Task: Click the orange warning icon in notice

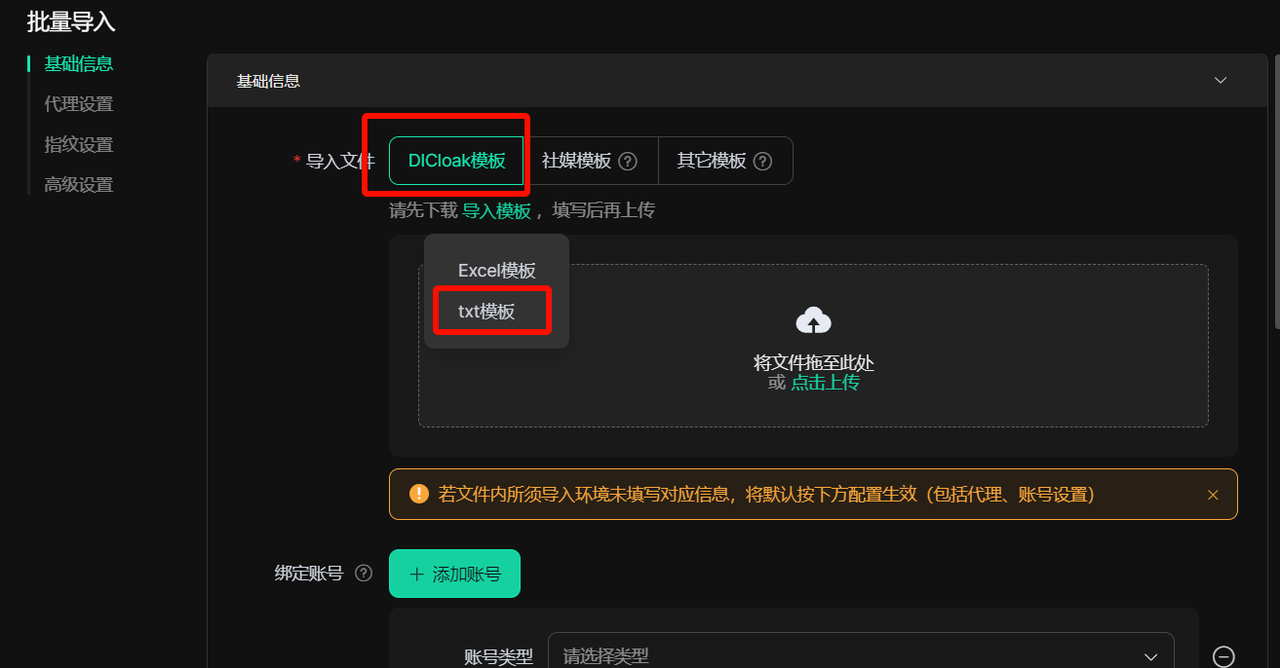Action: [x=419, y=494]
